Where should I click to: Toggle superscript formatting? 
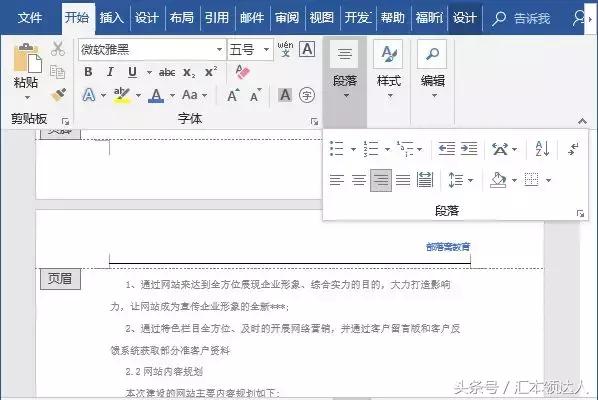pyautogui.click(x=211, y=71)
